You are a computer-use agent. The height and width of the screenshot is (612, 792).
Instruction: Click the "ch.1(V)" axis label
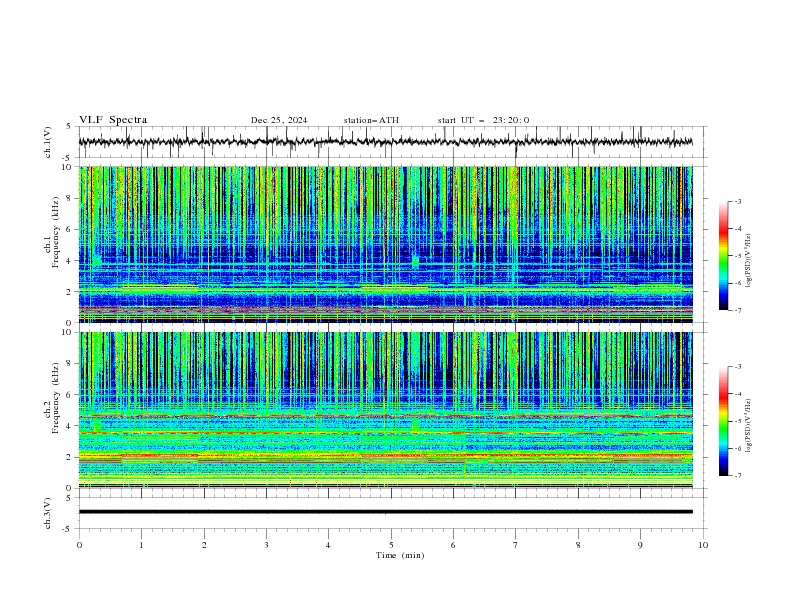[x=48, y=142]
